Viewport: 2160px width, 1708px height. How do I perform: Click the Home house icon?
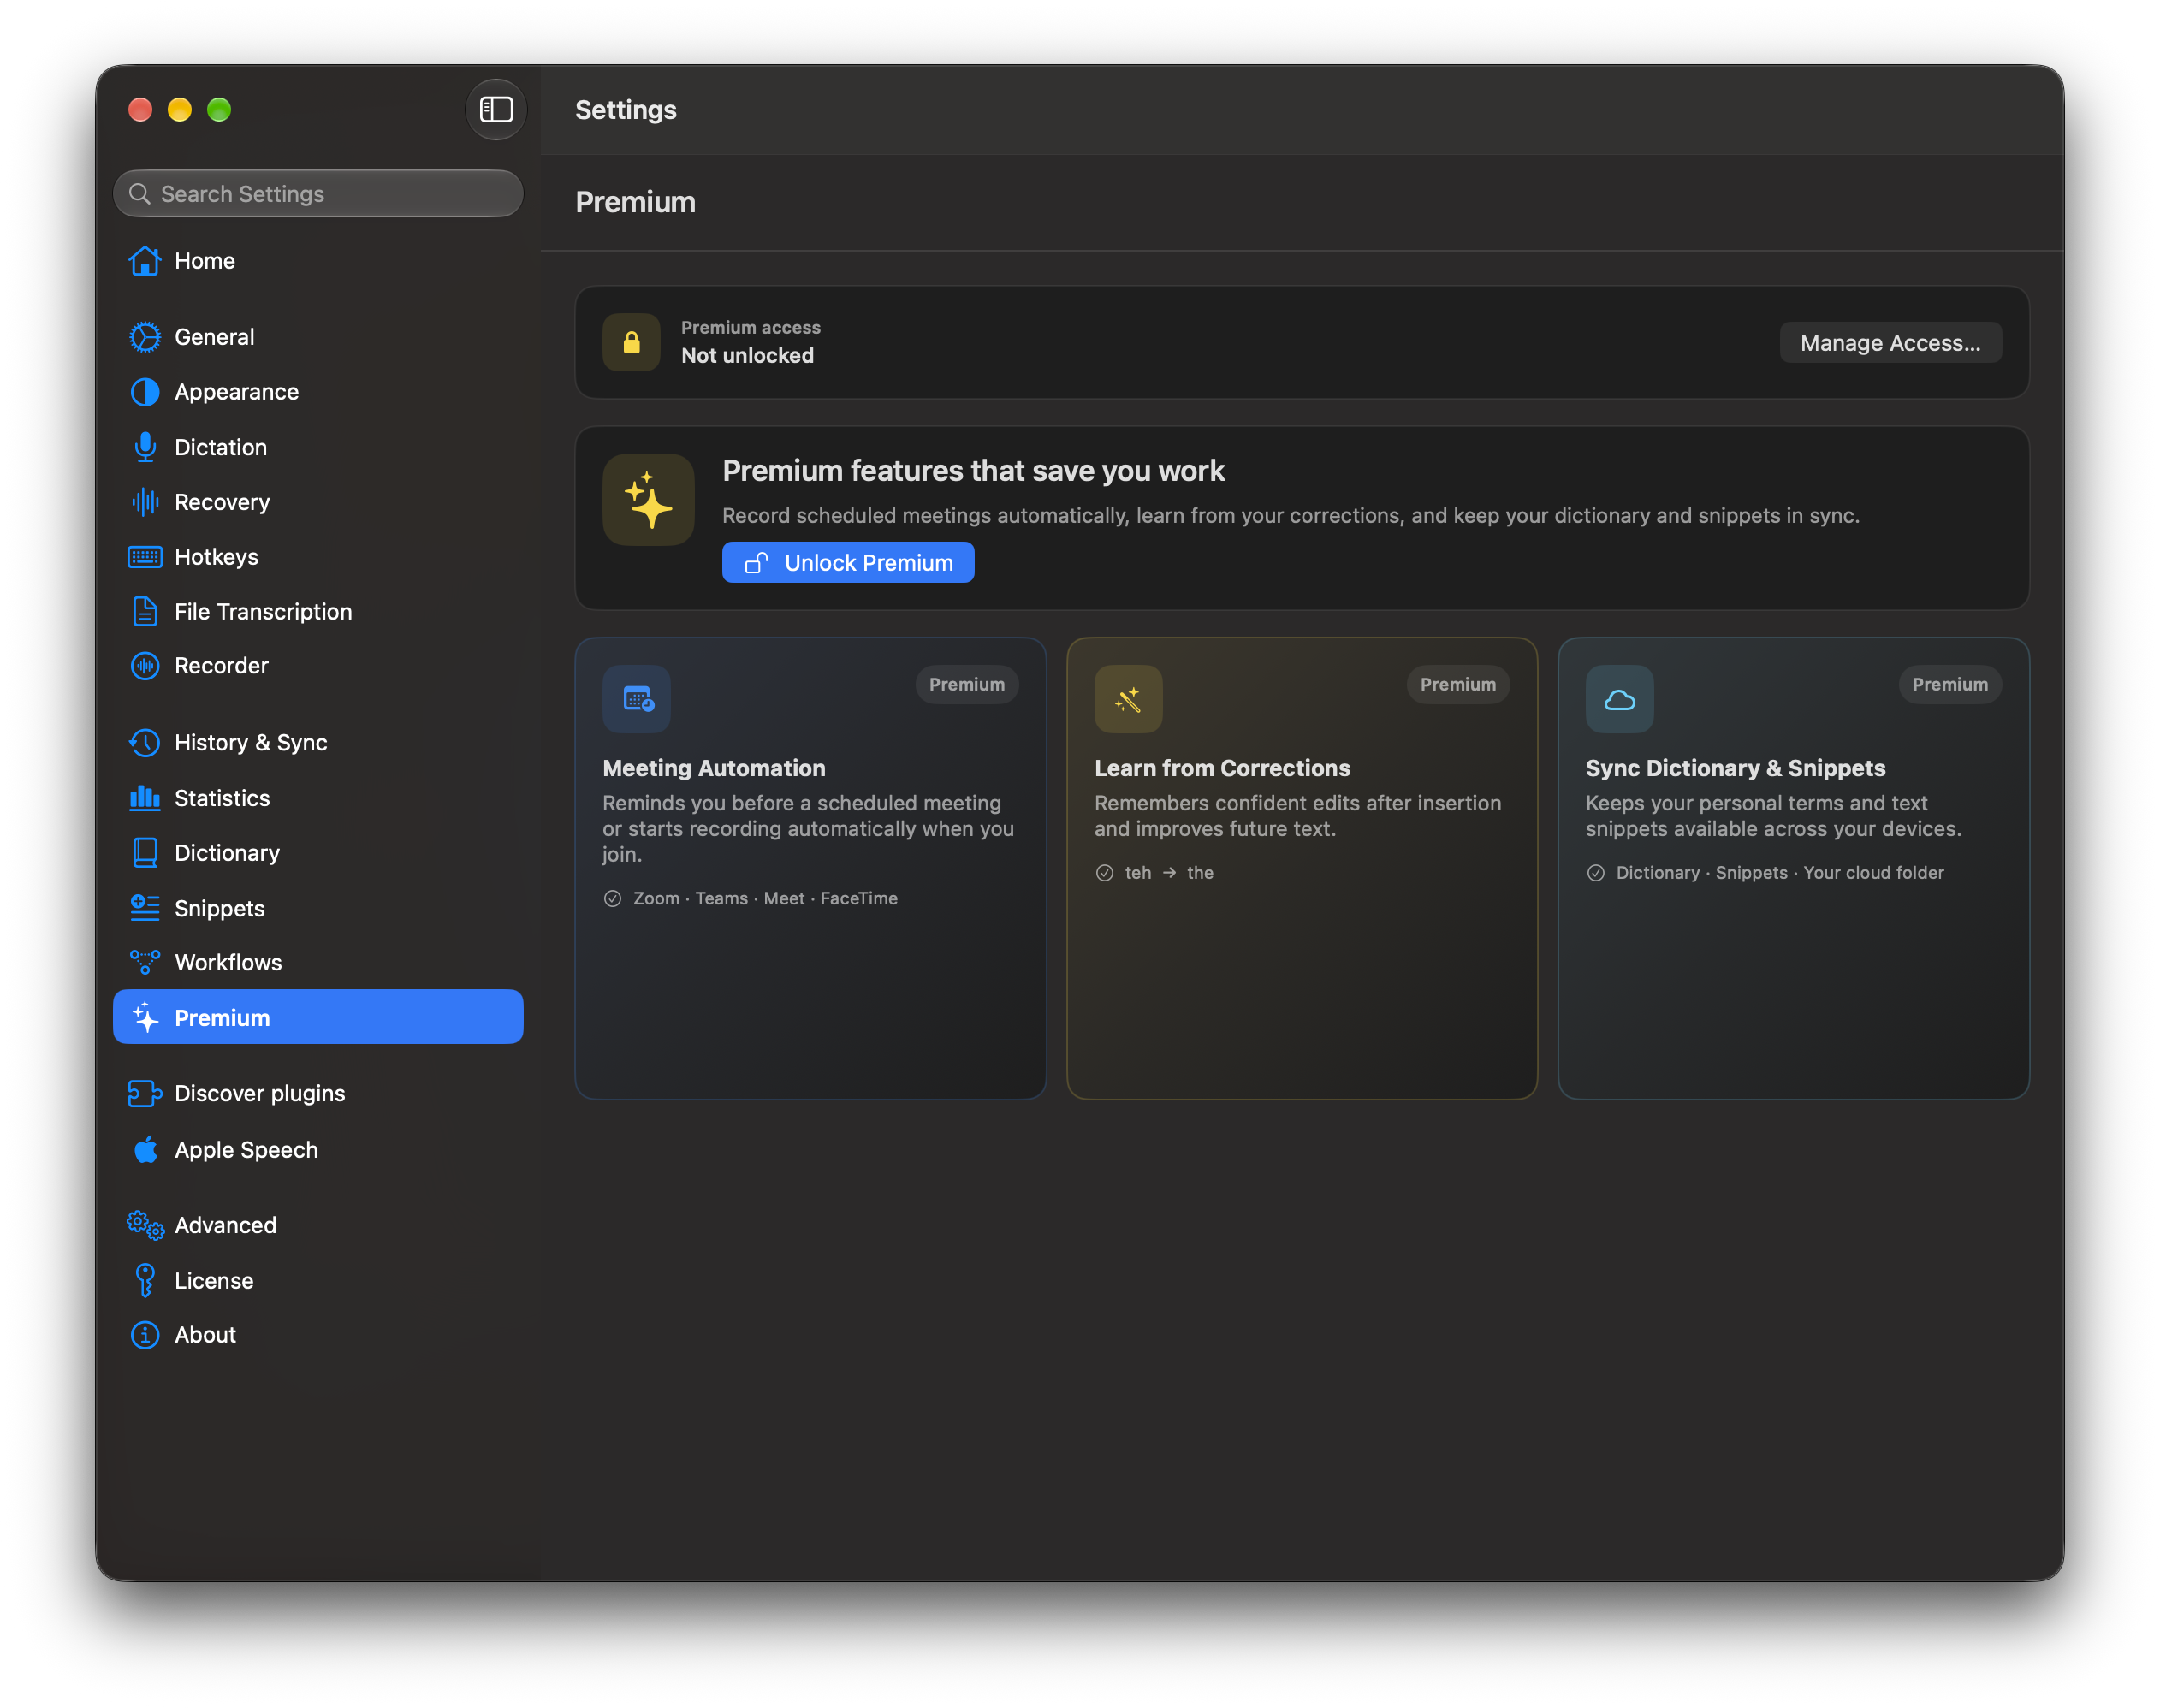(x=145, y=261)
